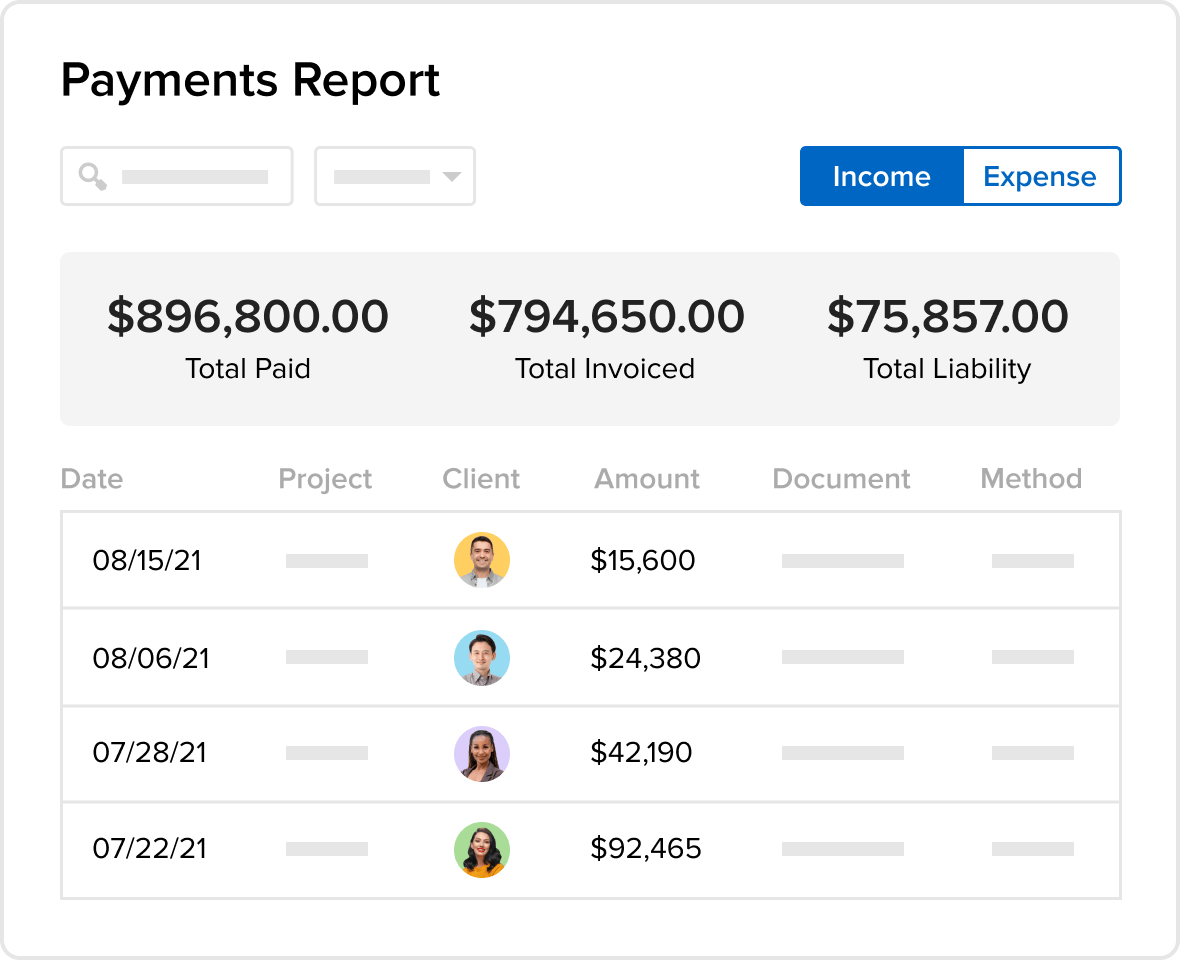Sort by the Date column header
The width and height of the screenshot is (1182, 960).
point(92,478)
